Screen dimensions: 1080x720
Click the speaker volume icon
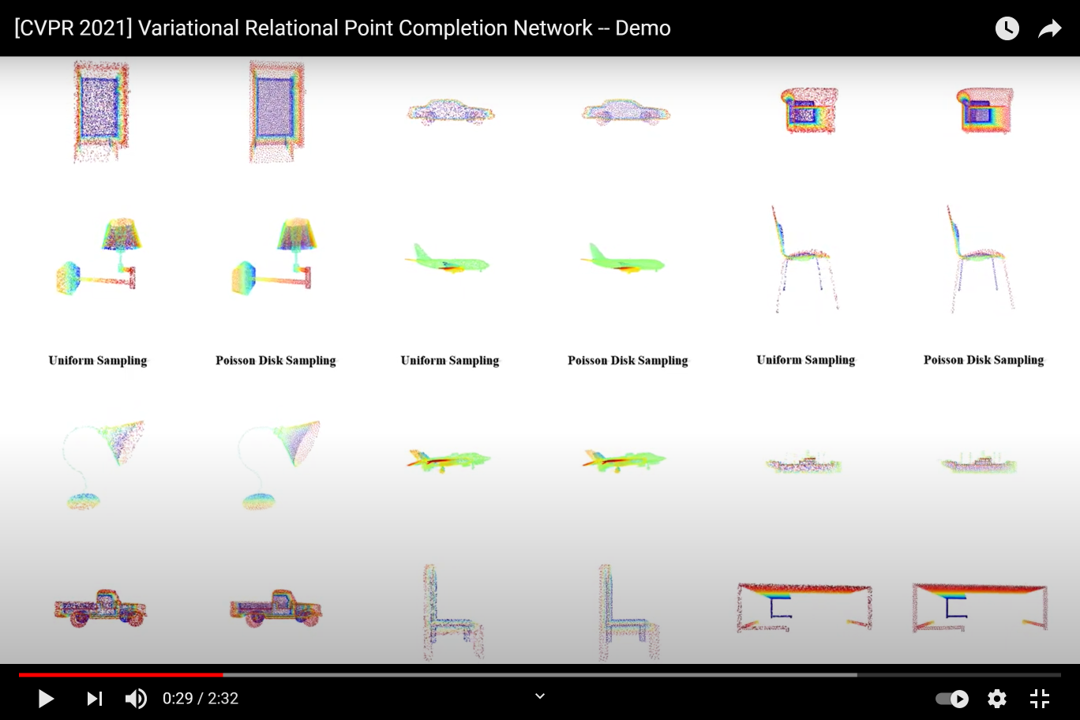click(135, 698)
